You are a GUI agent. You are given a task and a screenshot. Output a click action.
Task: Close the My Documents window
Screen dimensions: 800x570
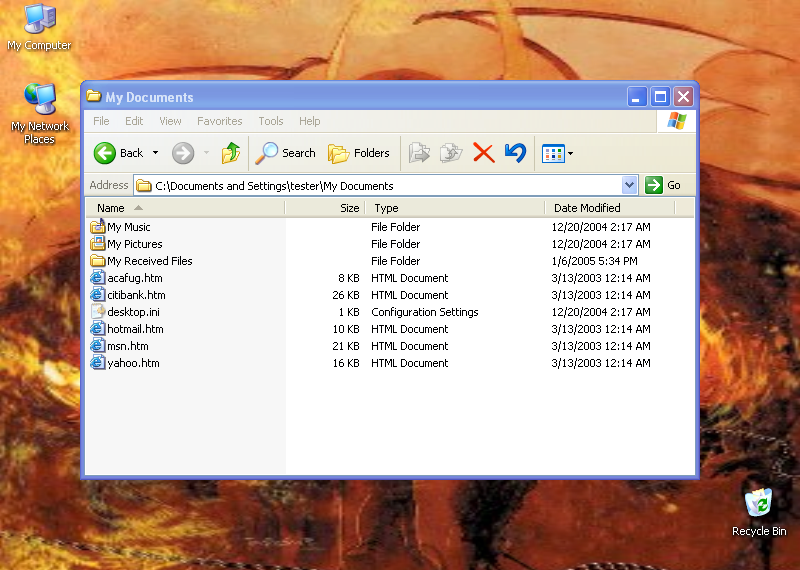pos(683,96)
